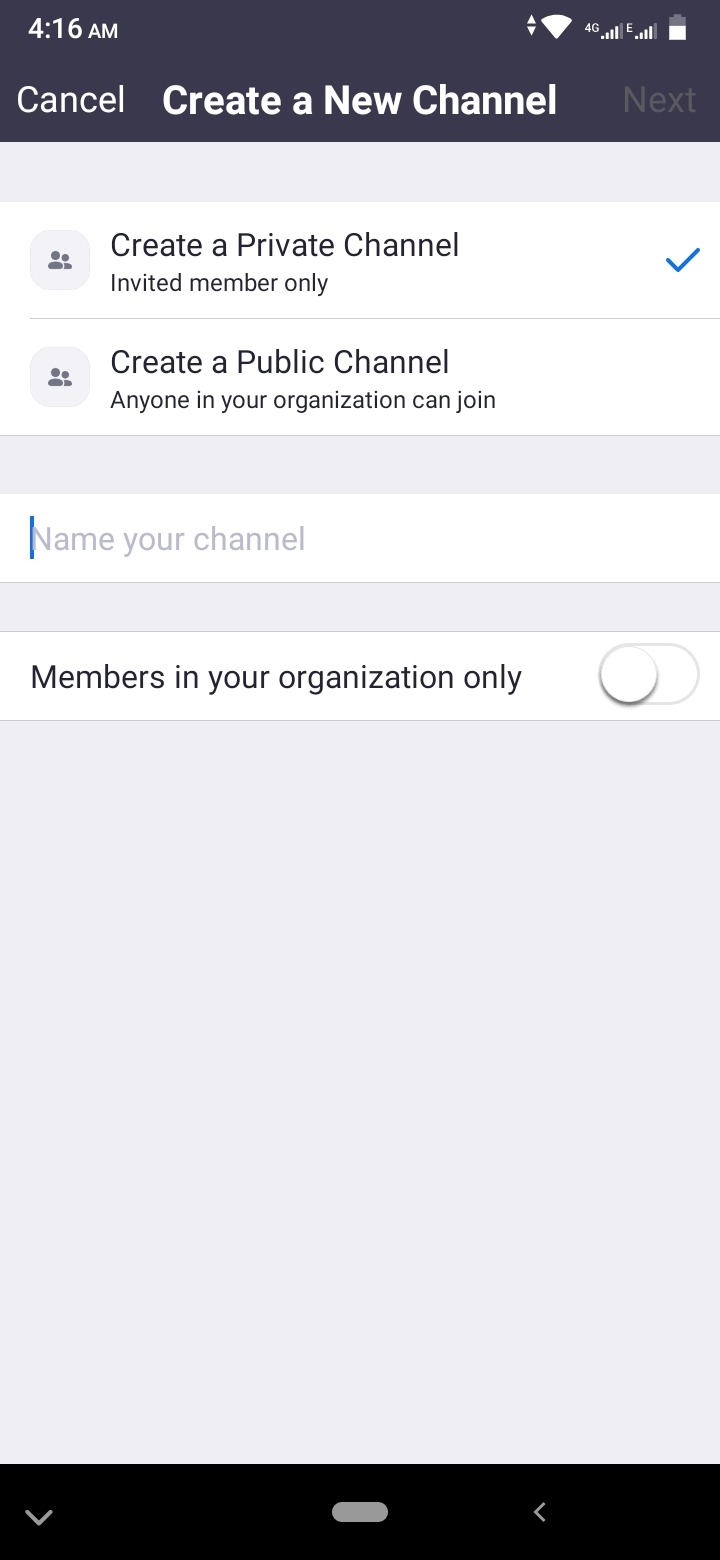Tap the Public Channel group icon
The height and width of the screenshot is (1560, 720).
click(60, 378)
